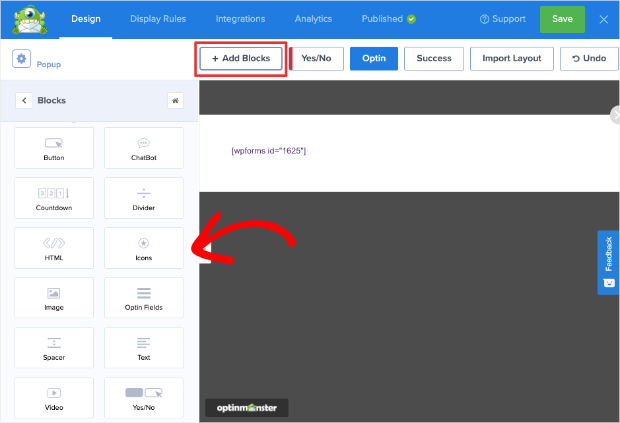
Task: Select the wpforms shortcode text in canvas
Action: 268,151
